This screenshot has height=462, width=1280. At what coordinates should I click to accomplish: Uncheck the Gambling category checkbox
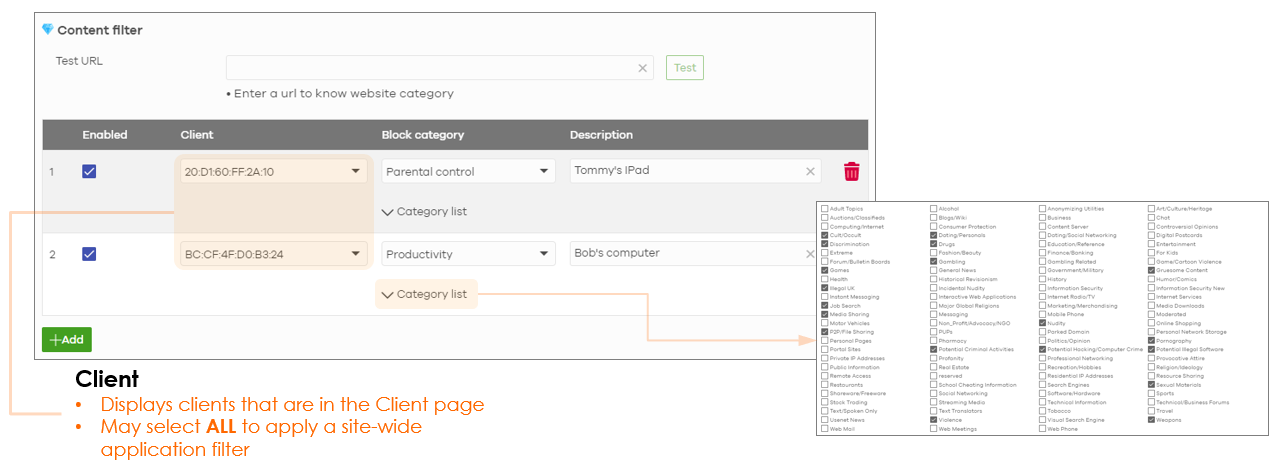click(933, 262)
